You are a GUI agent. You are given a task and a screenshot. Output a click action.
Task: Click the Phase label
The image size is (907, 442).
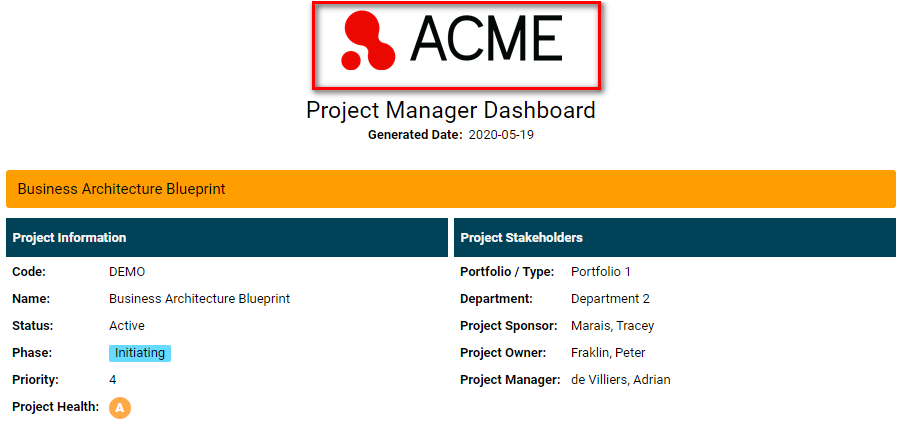(x=32, y=353)
